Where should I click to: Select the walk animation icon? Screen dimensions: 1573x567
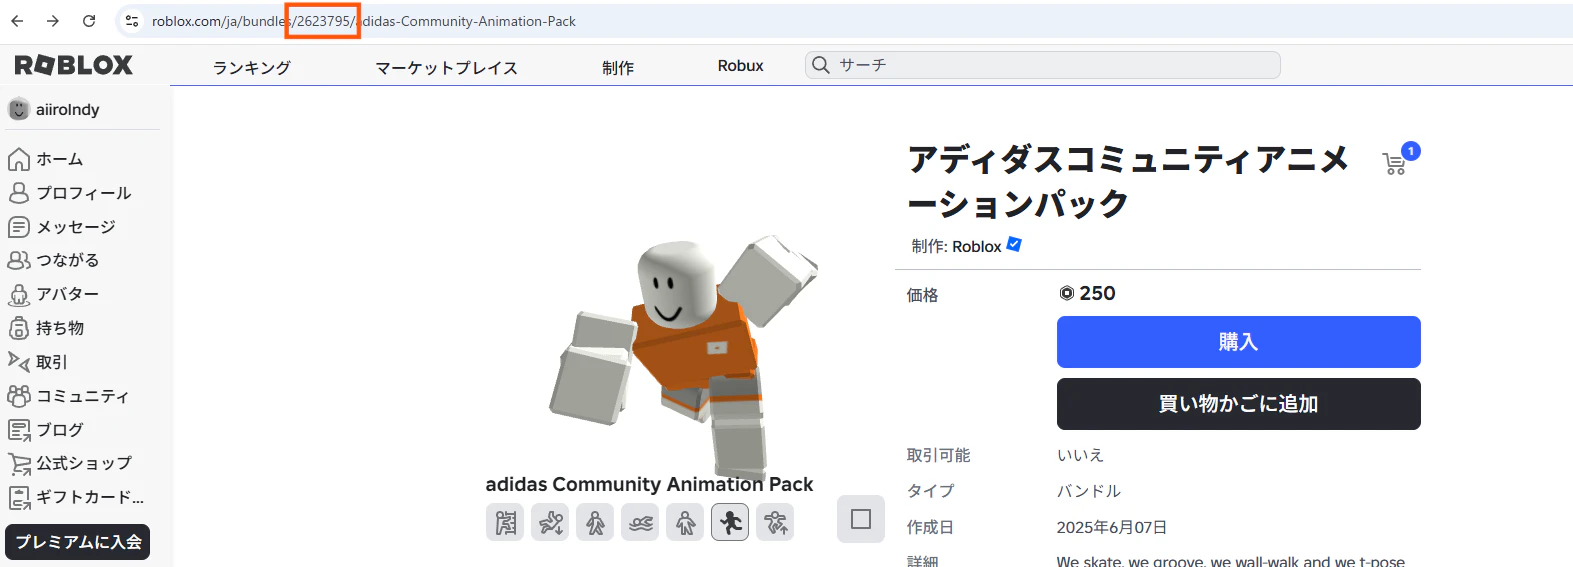[x=595, y=522]
